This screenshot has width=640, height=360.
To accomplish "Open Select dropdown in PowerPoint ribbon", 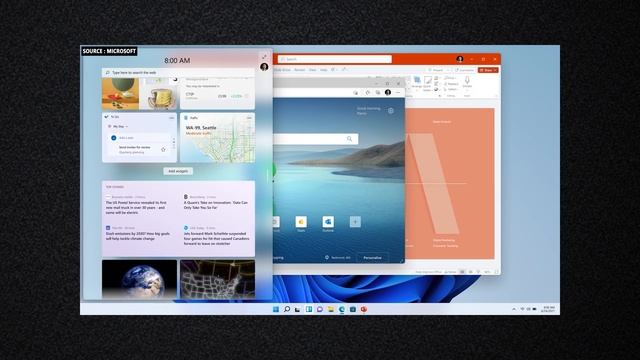I will (451, 89).
